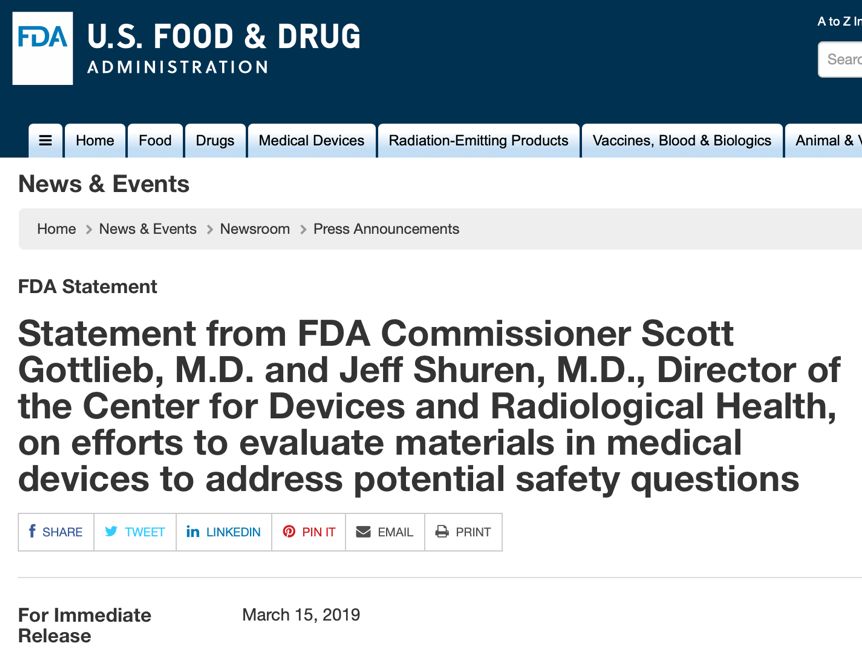Click the U.S. Food & Drug Administration title

[223, 48]
